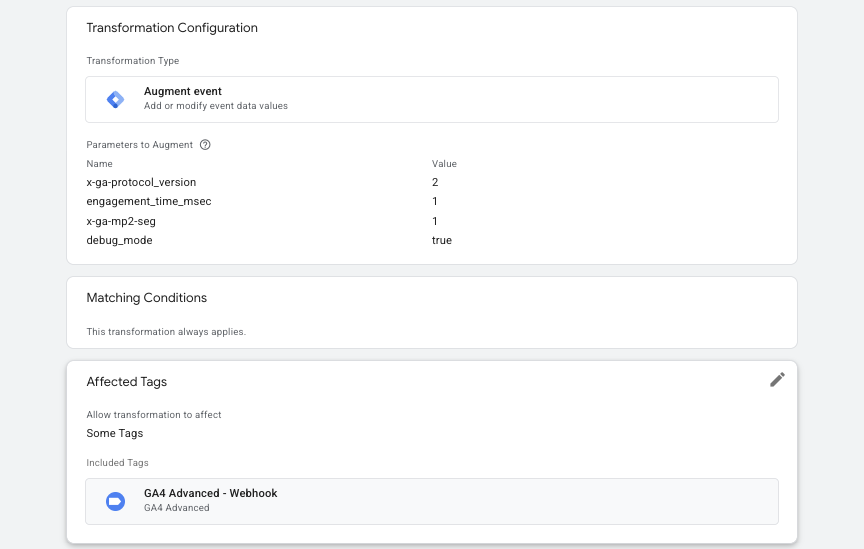
Task: Click 'This transformation always applies' text
Action: click(166, 332)
